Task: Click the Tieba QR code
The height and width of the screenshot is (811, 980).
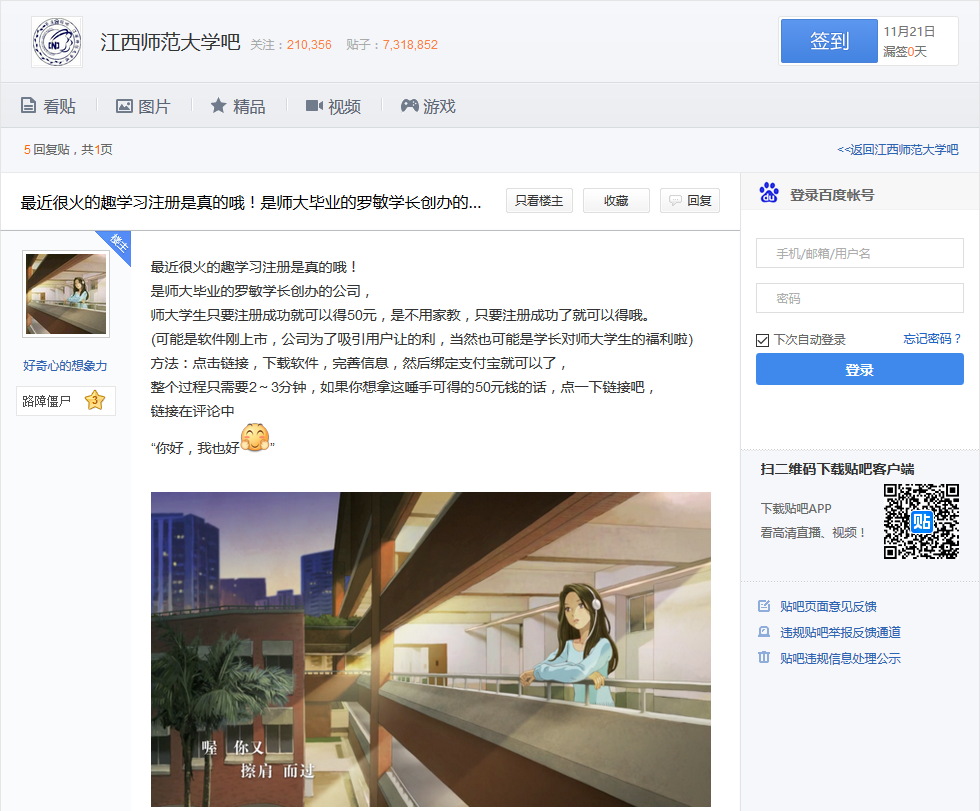Action: coord(921,521)
